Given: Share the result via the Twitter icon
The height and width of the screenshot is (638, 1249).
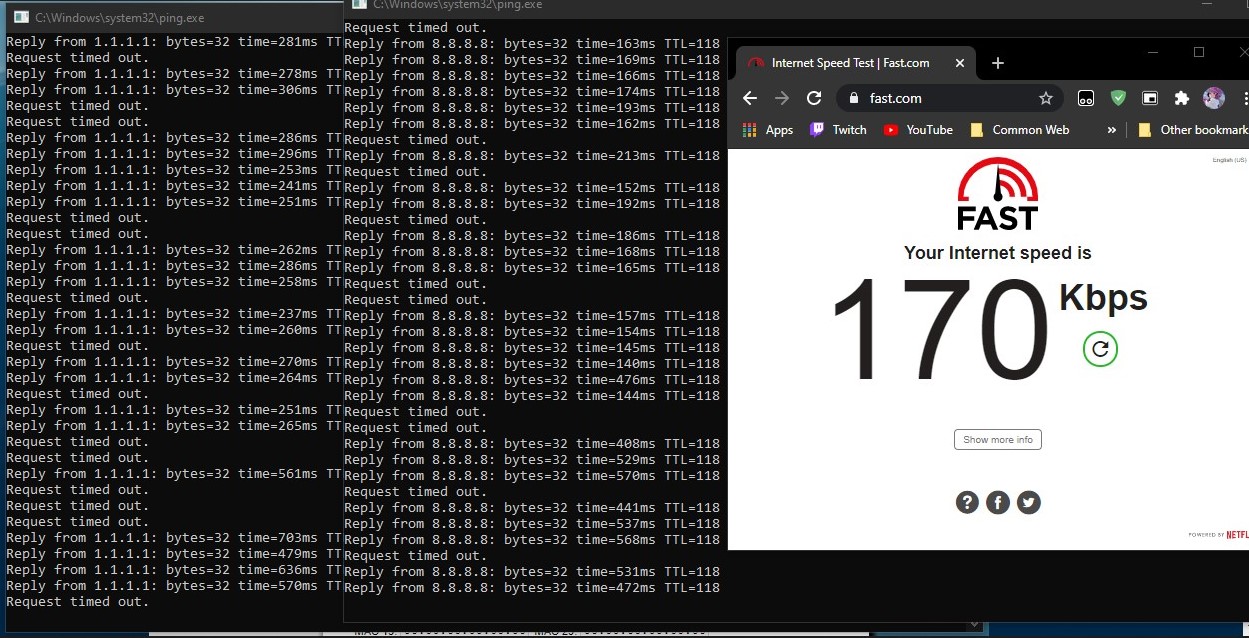Looking at the screenshot, I should 1028,502.
